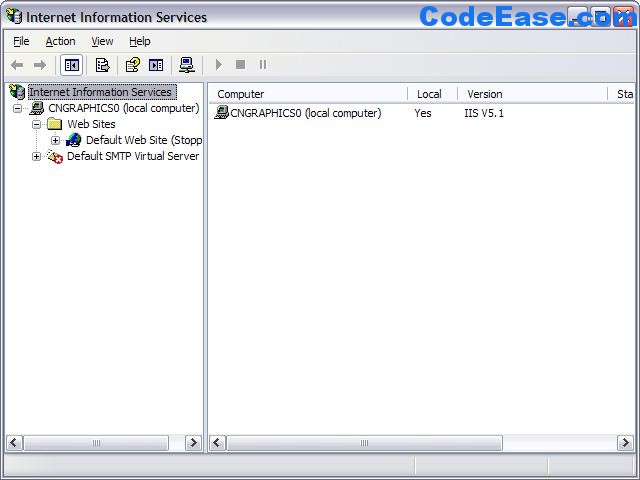This screenshot has width=640, height=480.
Task: Select Default SMTP Virtual Server tree item
Action: click(133, 156)
